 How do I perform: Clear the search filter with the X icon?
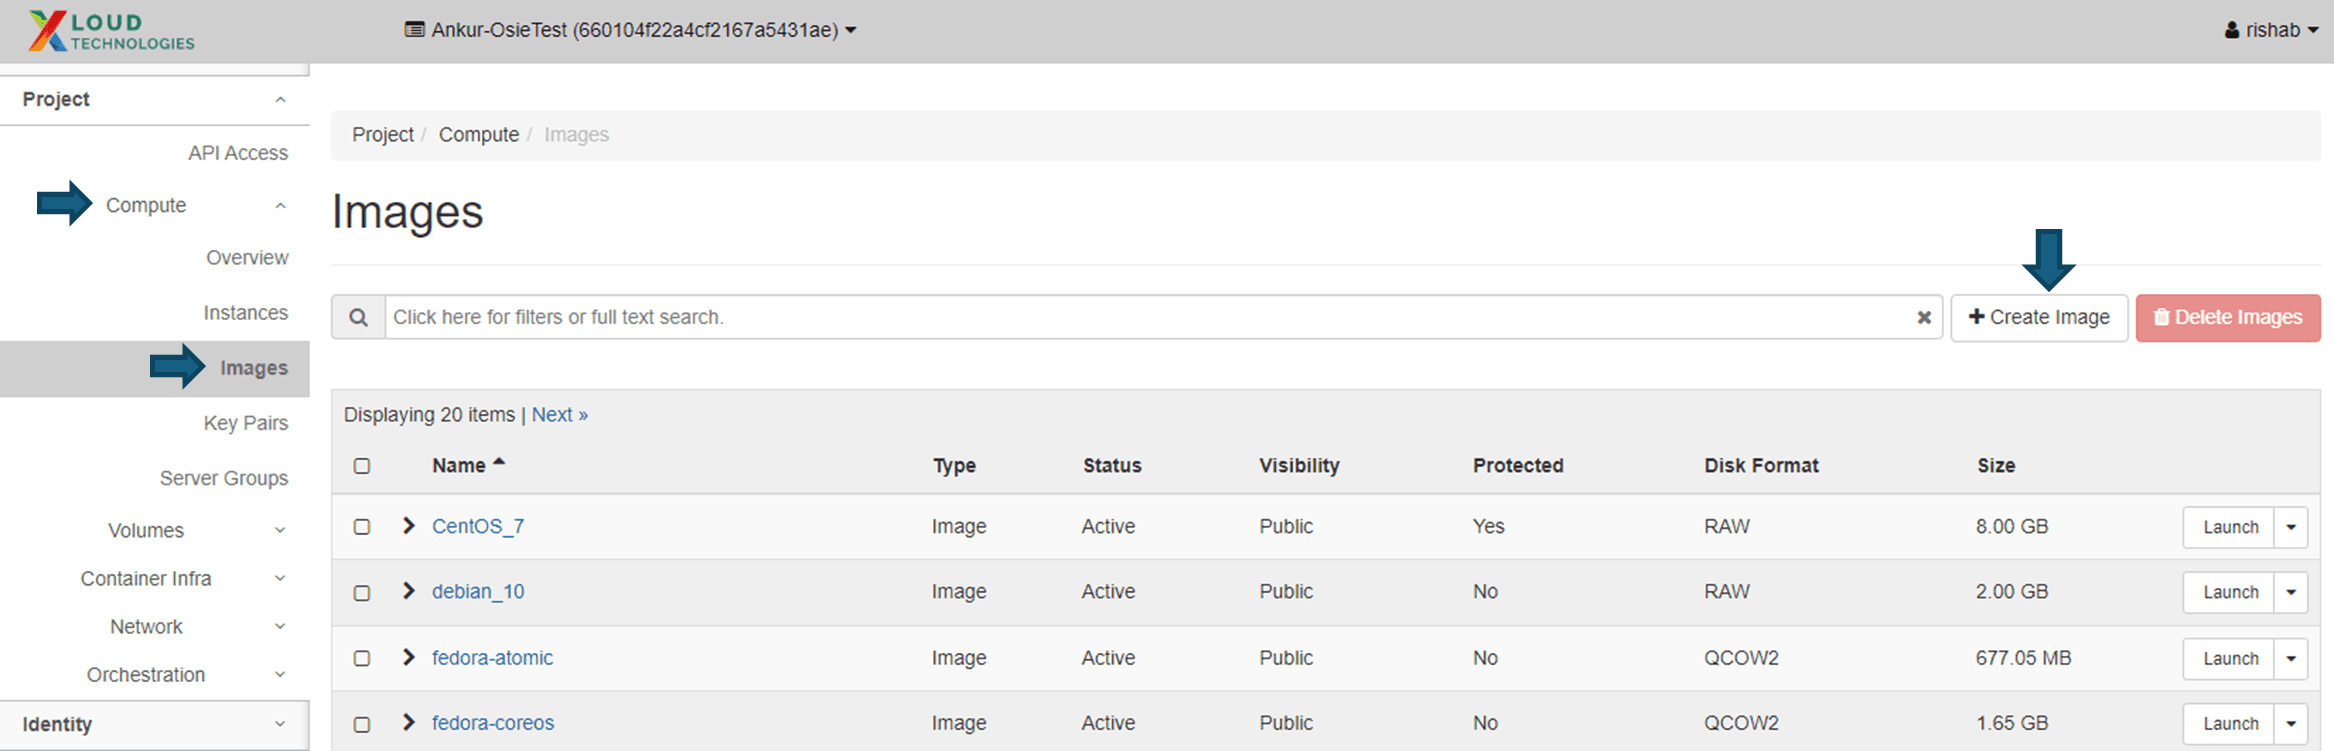coord(1924,317)
